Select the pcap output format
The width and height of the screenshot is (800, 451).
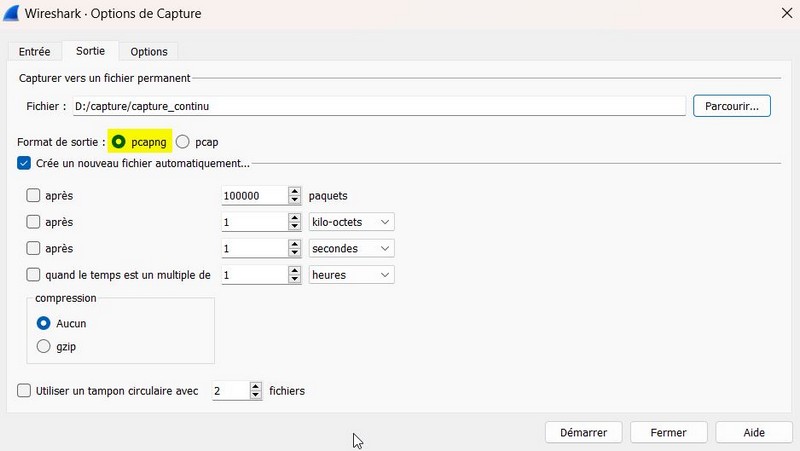(182, 143)
